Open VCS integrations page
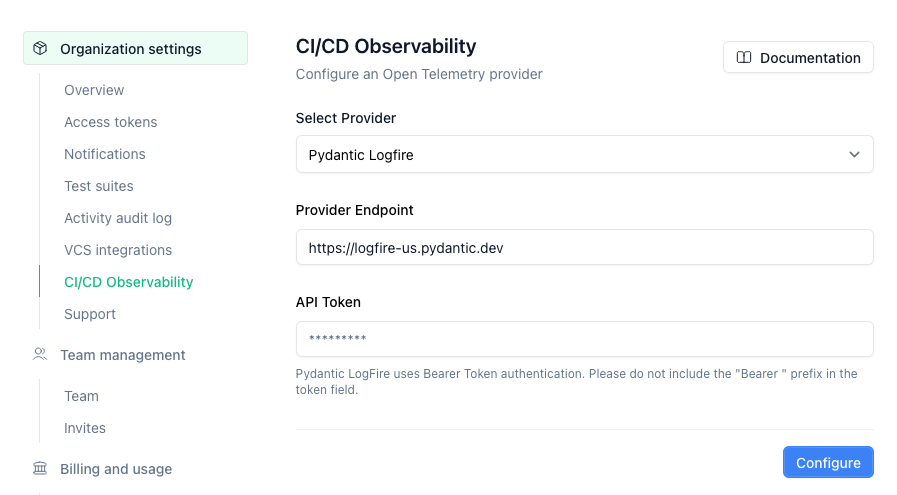 point(118,250)
